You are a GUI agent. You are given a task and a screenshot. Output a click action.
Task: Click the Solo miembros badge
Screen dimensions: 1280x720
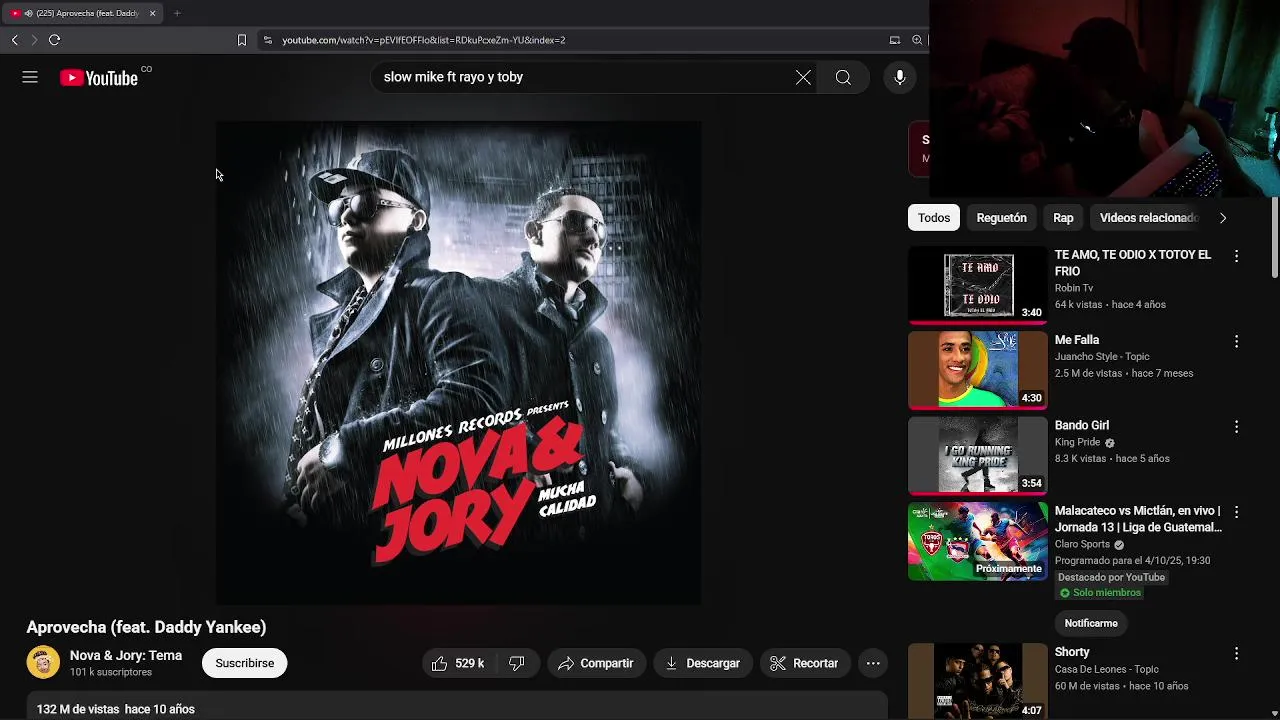click(x=1099, y=593)
